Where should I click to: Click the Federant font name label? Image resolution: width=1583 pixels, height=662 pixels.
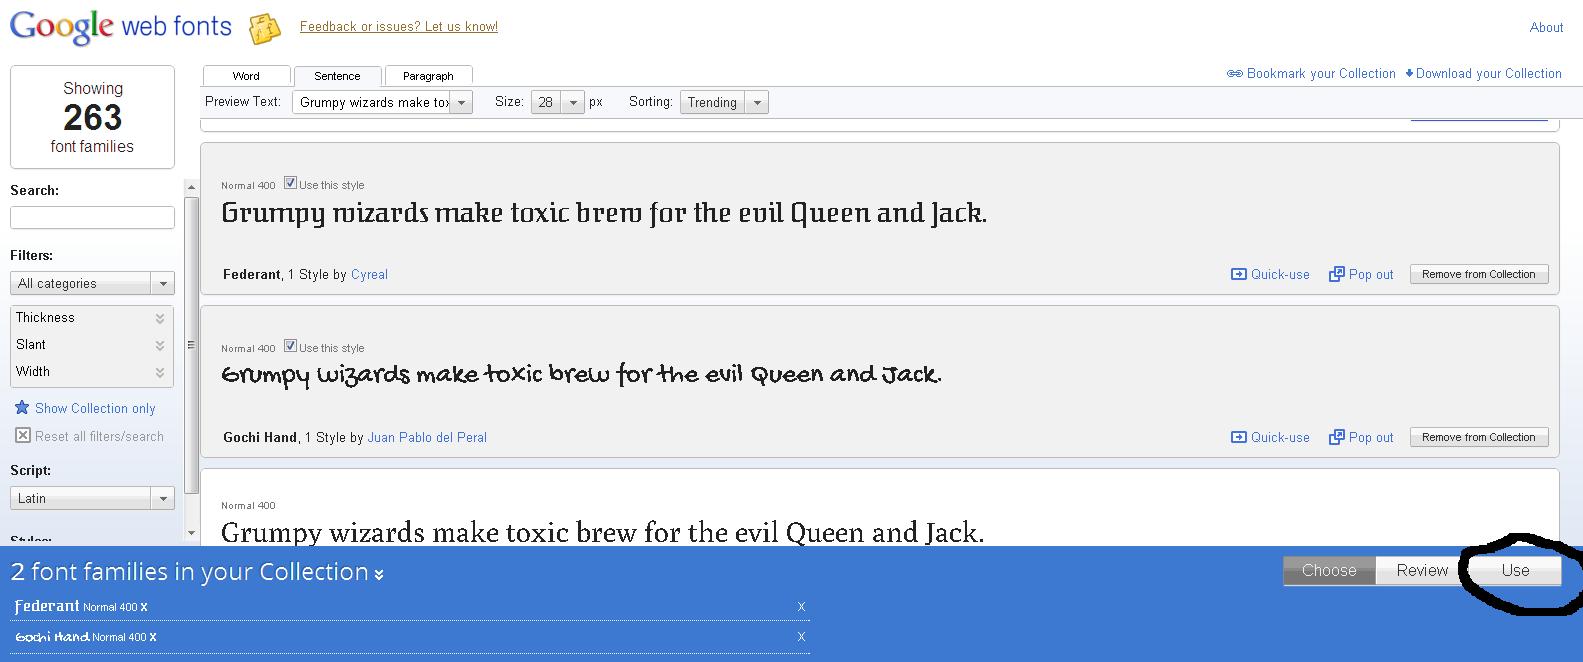pyautogui.click(x=251, y=274)
